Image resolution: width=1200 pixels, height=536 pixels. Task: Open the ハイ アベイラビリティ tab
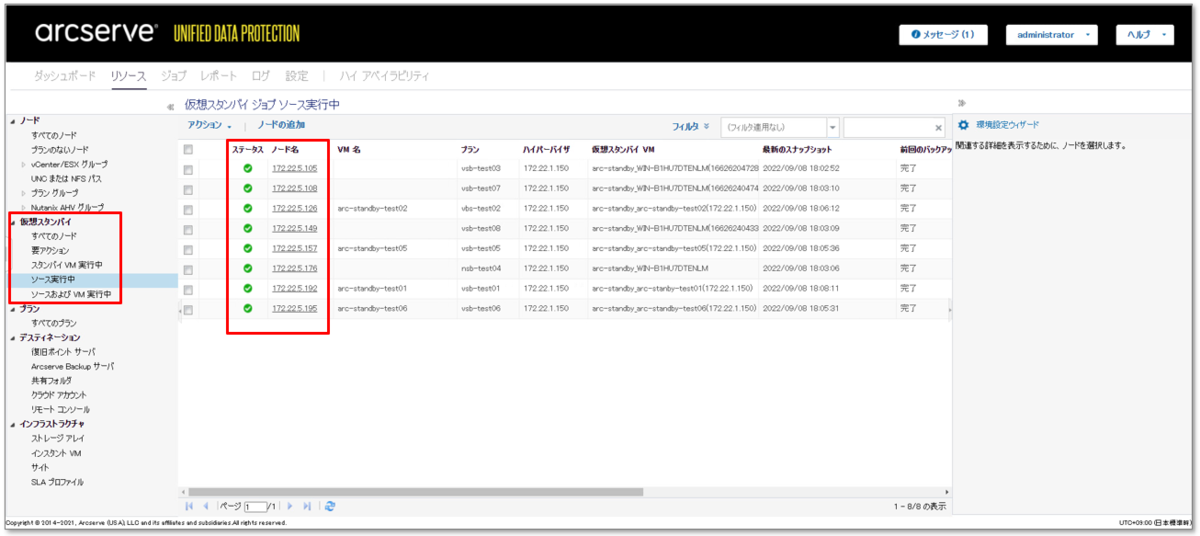[385, 76]
